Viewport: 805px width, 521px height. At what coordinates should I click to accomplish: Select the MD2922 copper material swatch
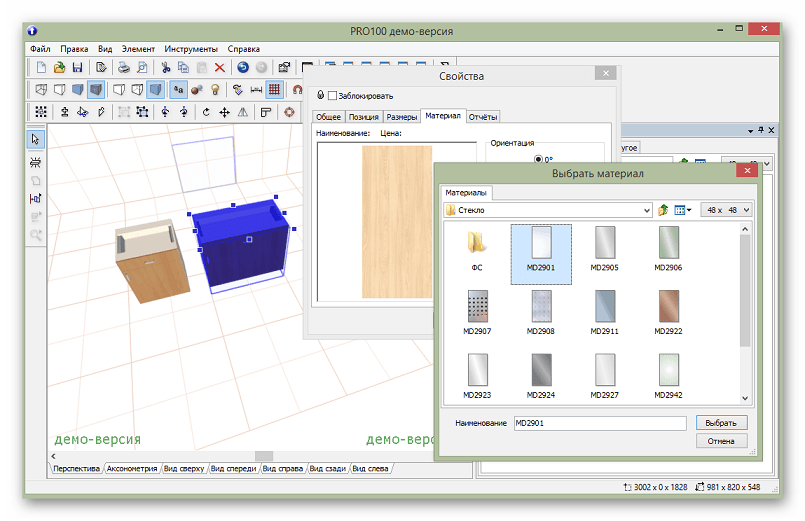[668, 306]
